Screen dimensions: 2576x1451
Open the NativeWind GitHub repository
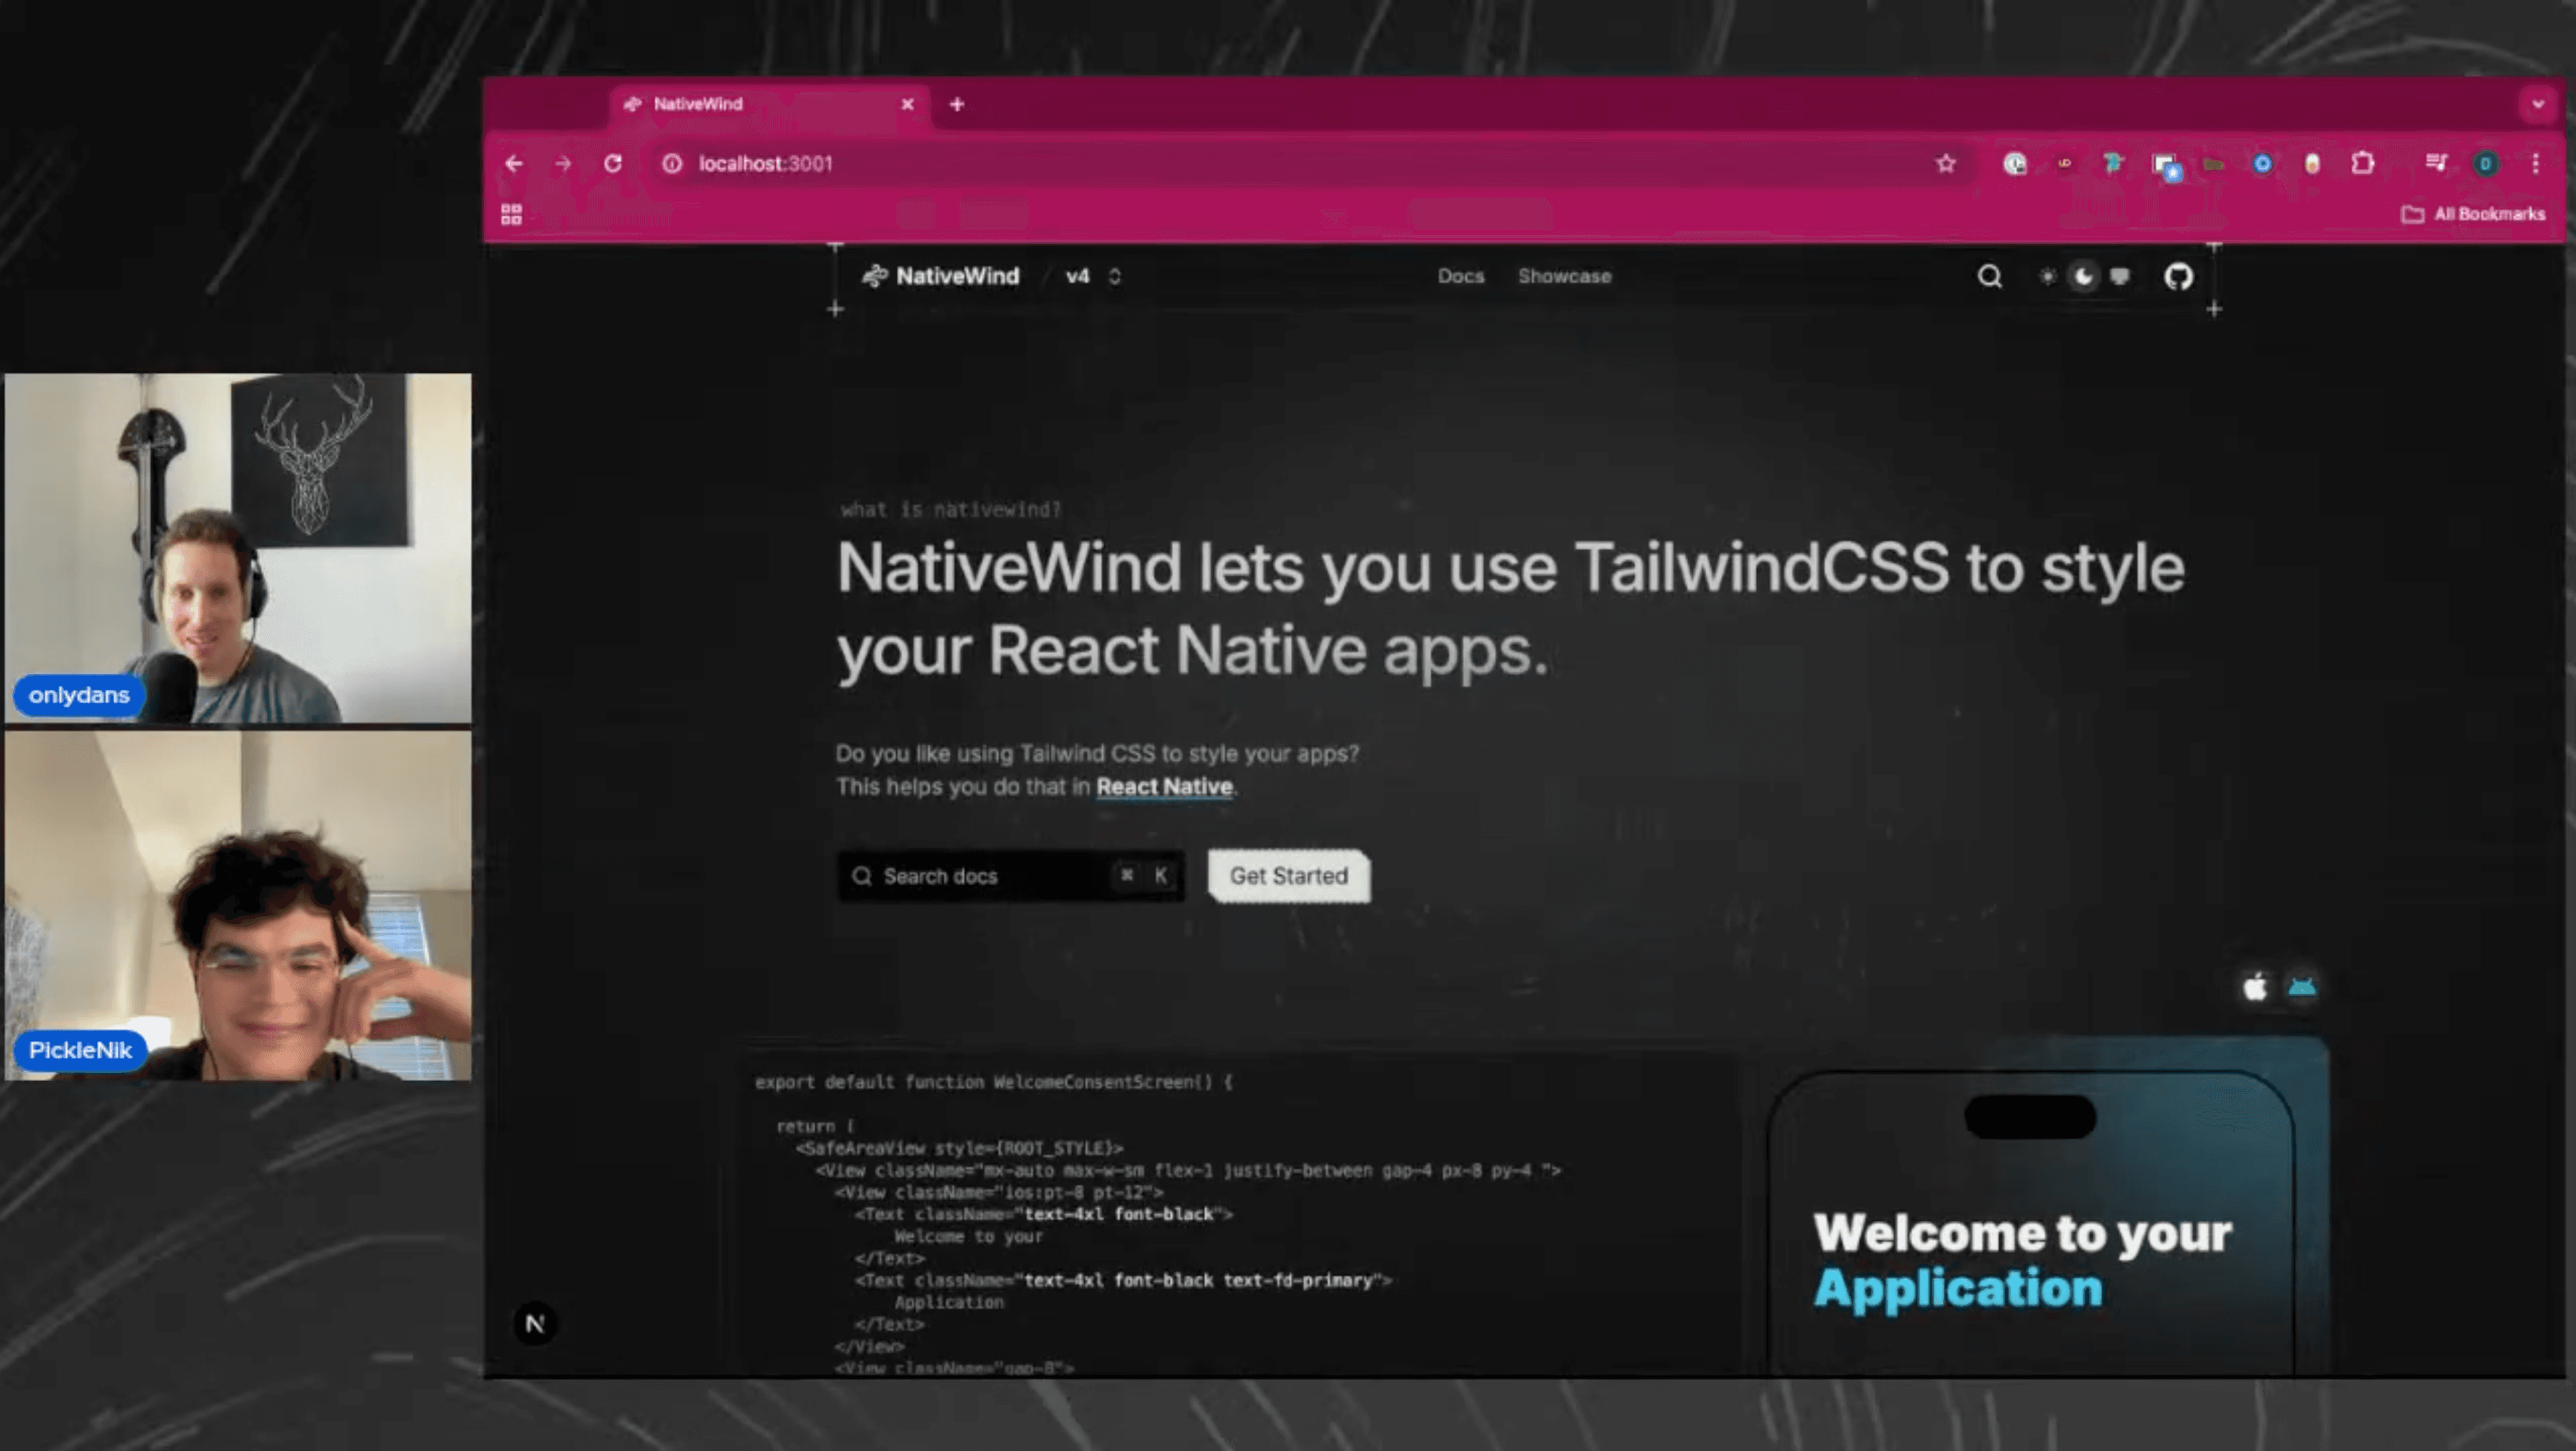[x=2180, y=277]
